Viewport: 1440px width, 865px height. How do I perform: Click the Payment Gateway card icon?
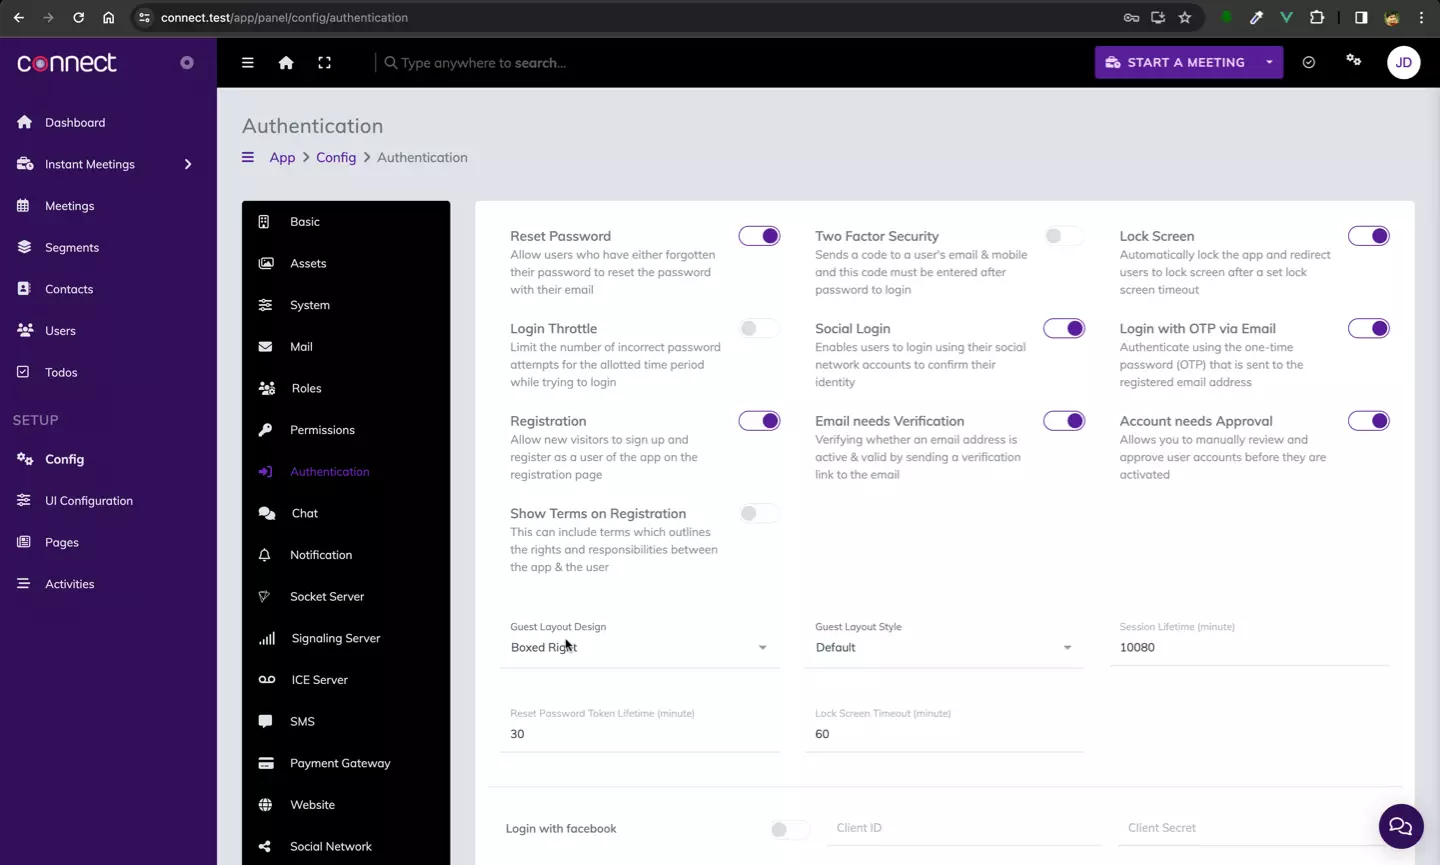point(266,763)
